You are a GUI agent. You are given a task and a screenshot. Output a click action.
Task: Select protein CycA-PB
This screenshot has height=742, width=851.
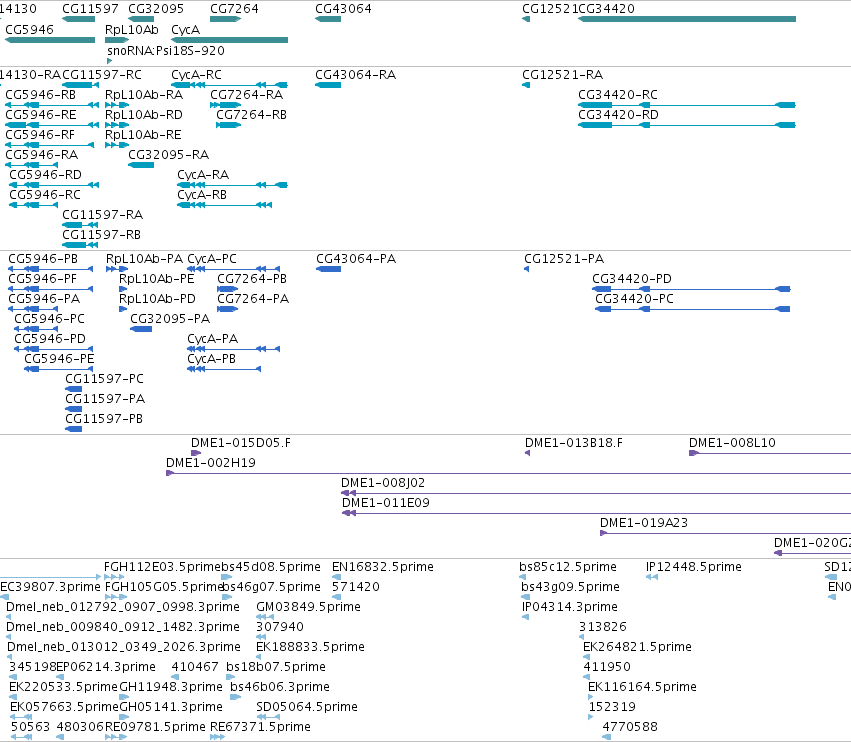click(x=211, y=359)
